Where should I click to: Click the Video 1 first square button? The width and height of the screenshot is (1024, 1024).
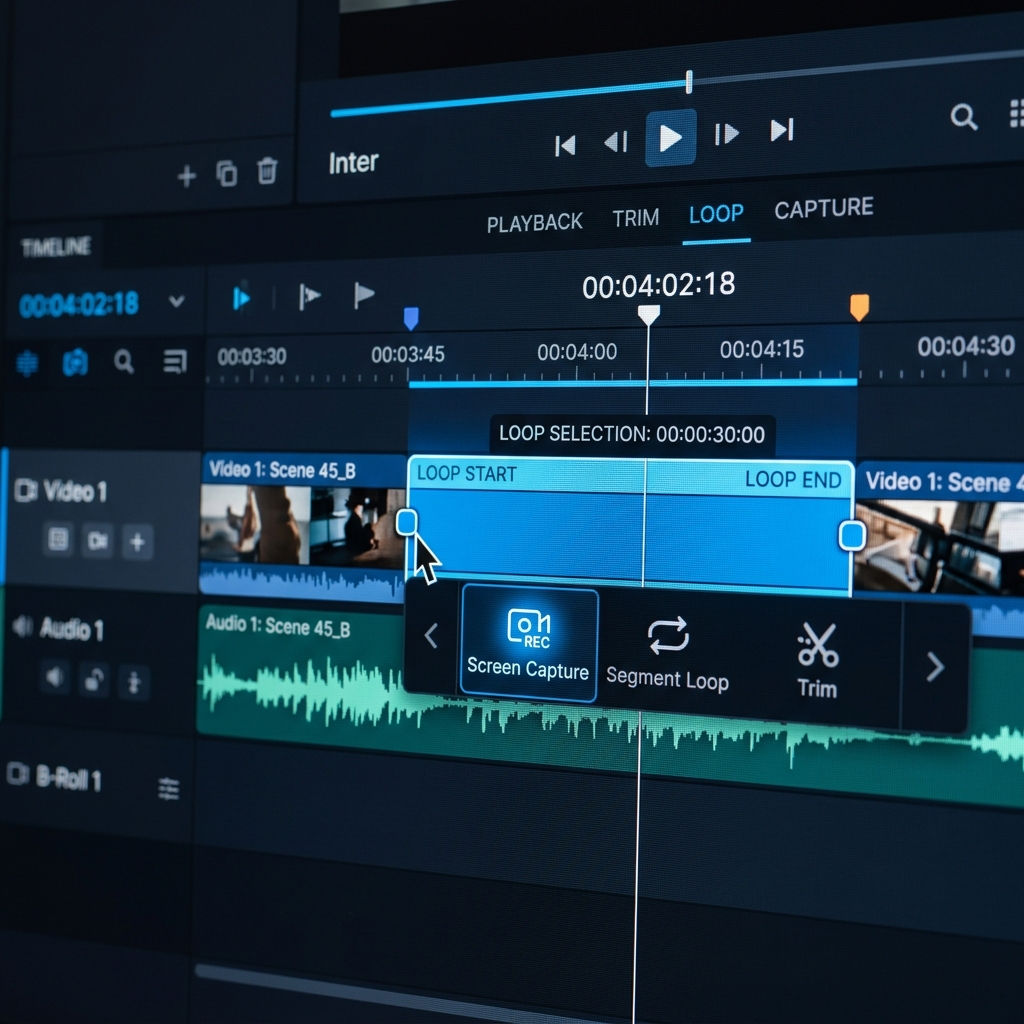[58, 539]
